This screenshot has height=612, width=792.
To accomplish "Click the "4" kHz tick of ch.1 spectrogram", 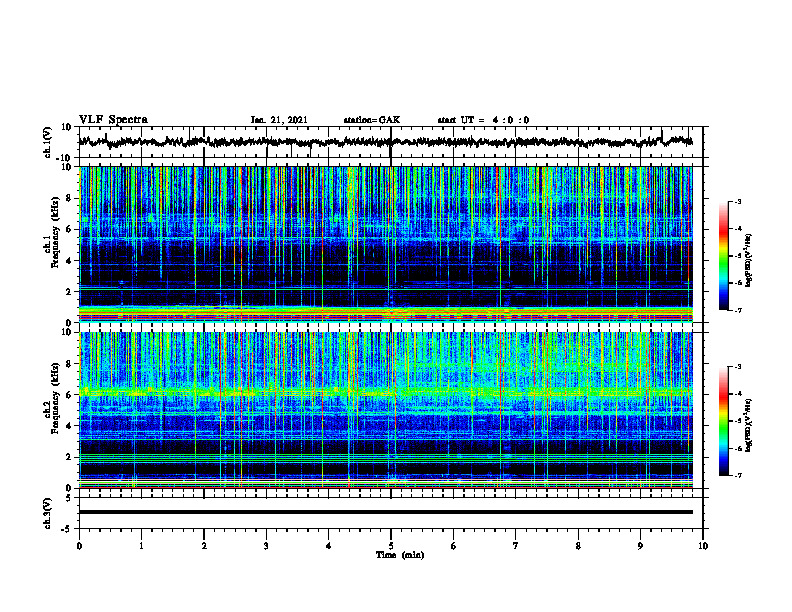I will point(69,261).
